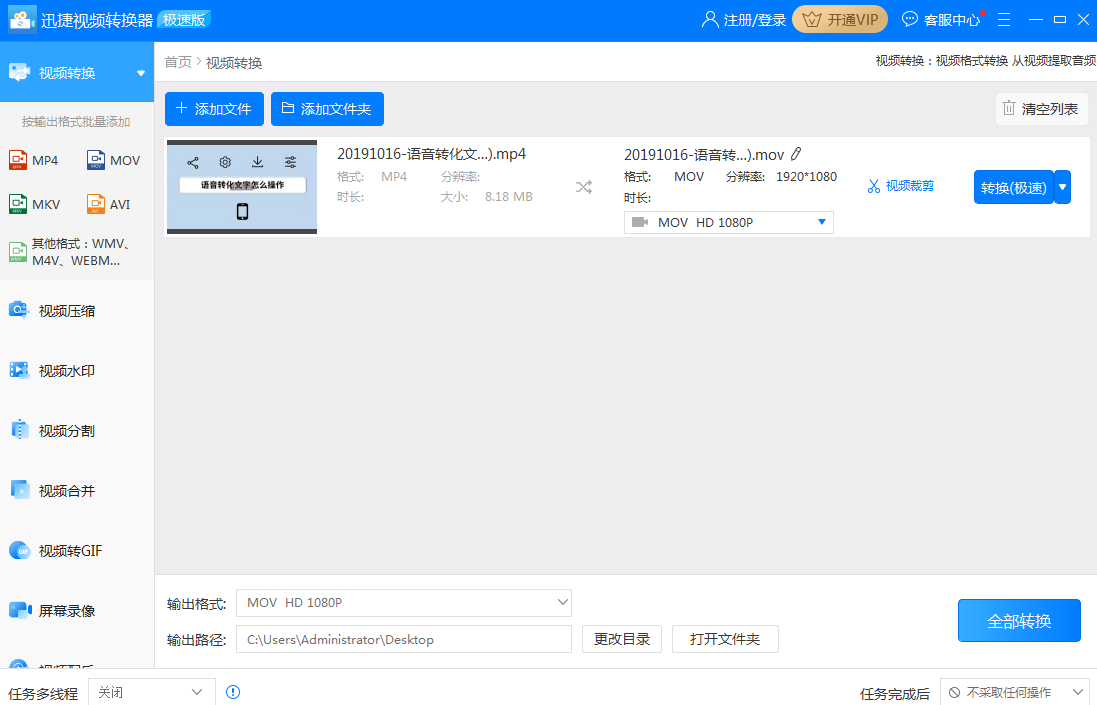
Task: Click the 全部转换 button
Action: click(x=1019, y=621)
